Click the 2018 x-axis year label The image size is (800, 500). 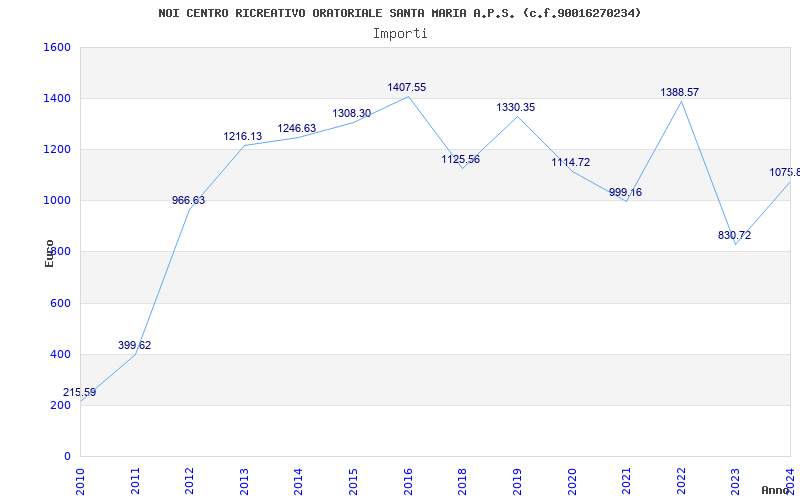[463, 482]
